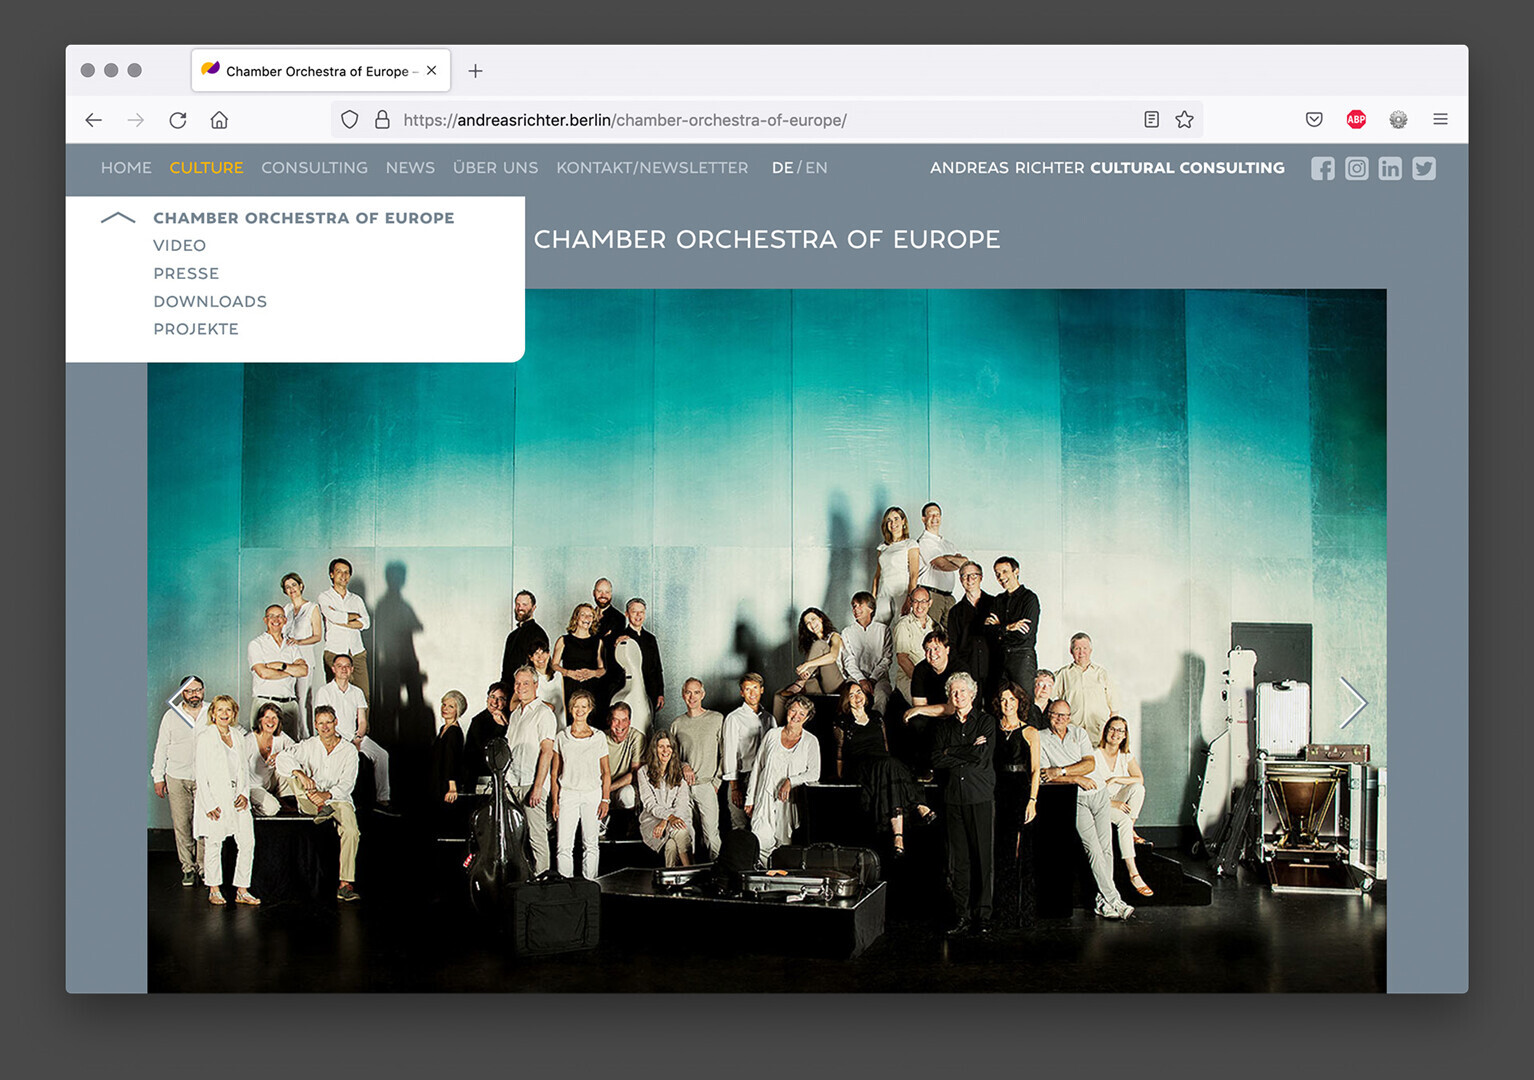Screen dimensions: 1534x1080
Task: Open the CONSULTING menu item
Action: point(314,168)
